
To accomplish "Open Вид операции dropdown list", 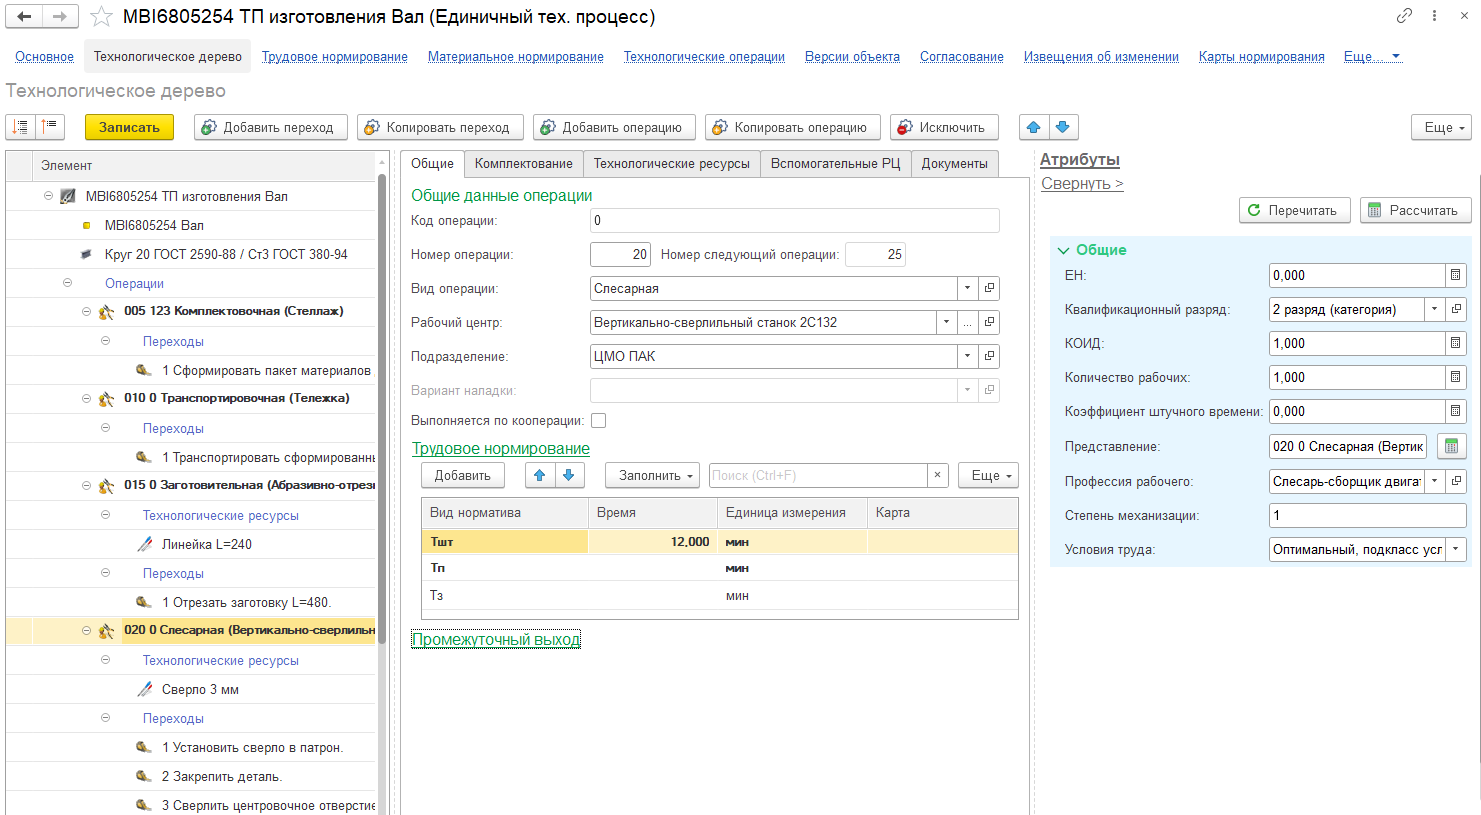I will (x=967, y=288).
